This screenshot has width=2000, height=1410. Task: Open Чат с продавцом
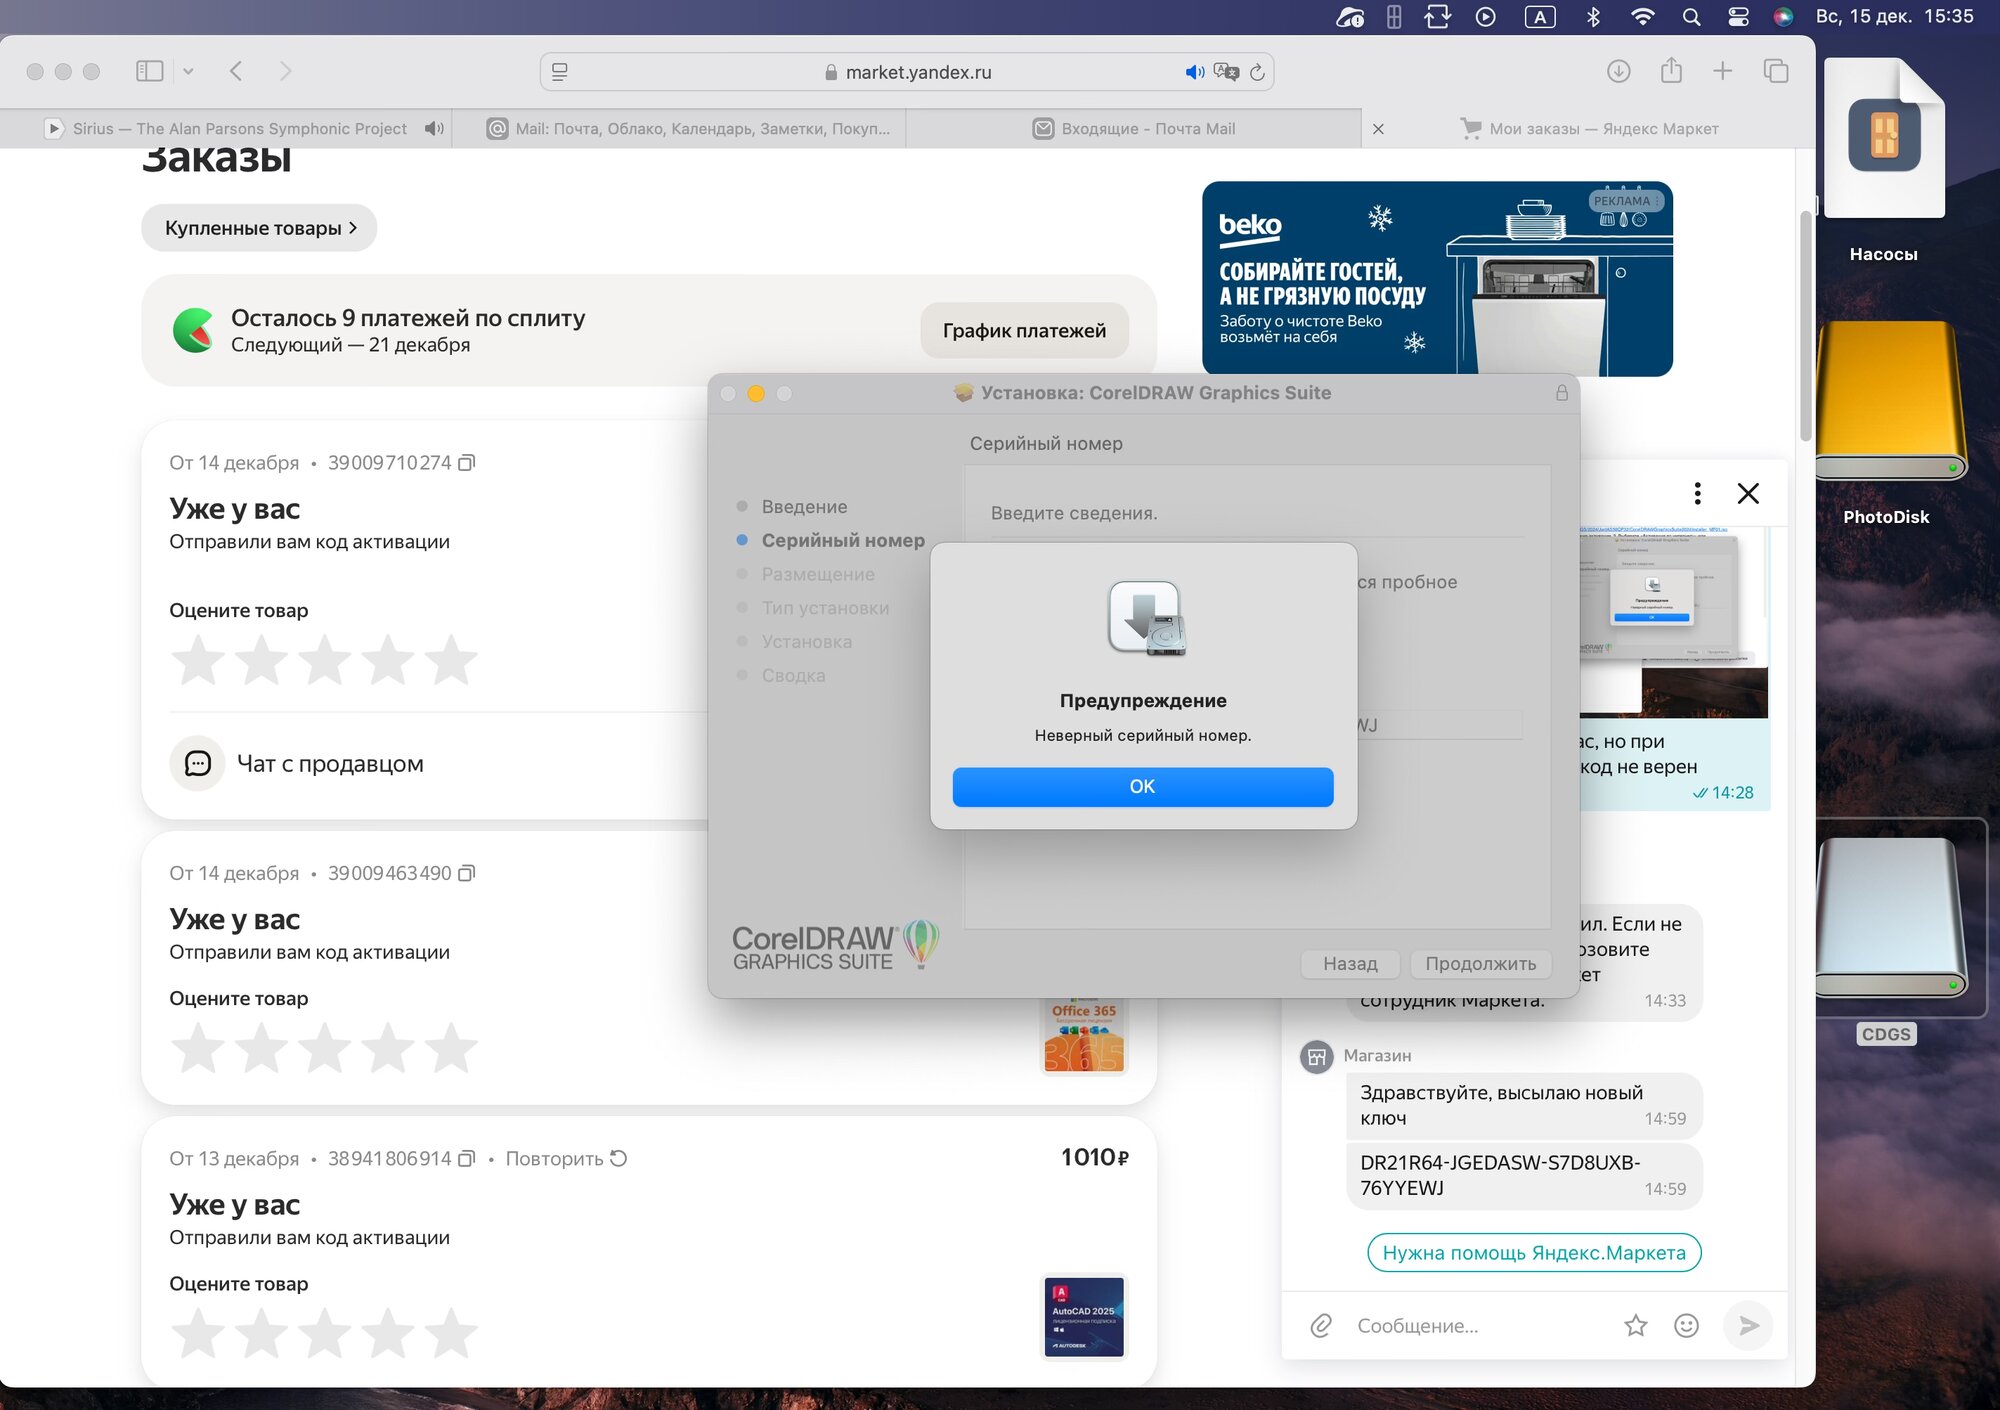click(298, 764)
